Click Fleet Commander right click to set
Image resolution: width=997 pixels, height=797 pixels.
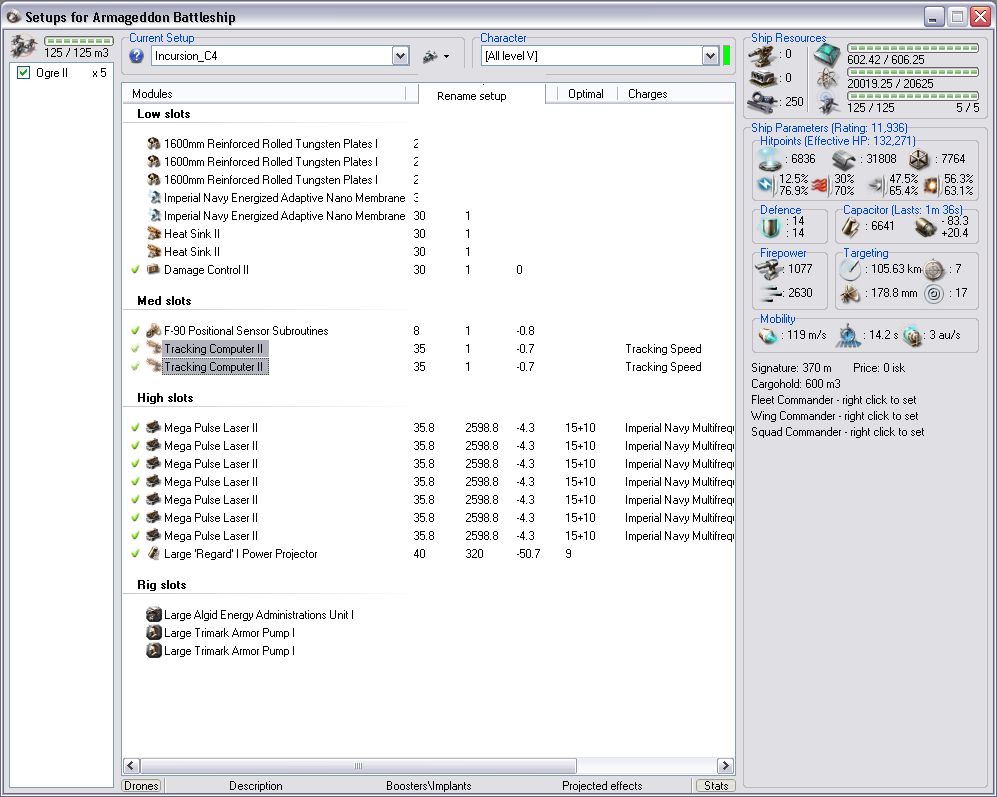(833, 400)
